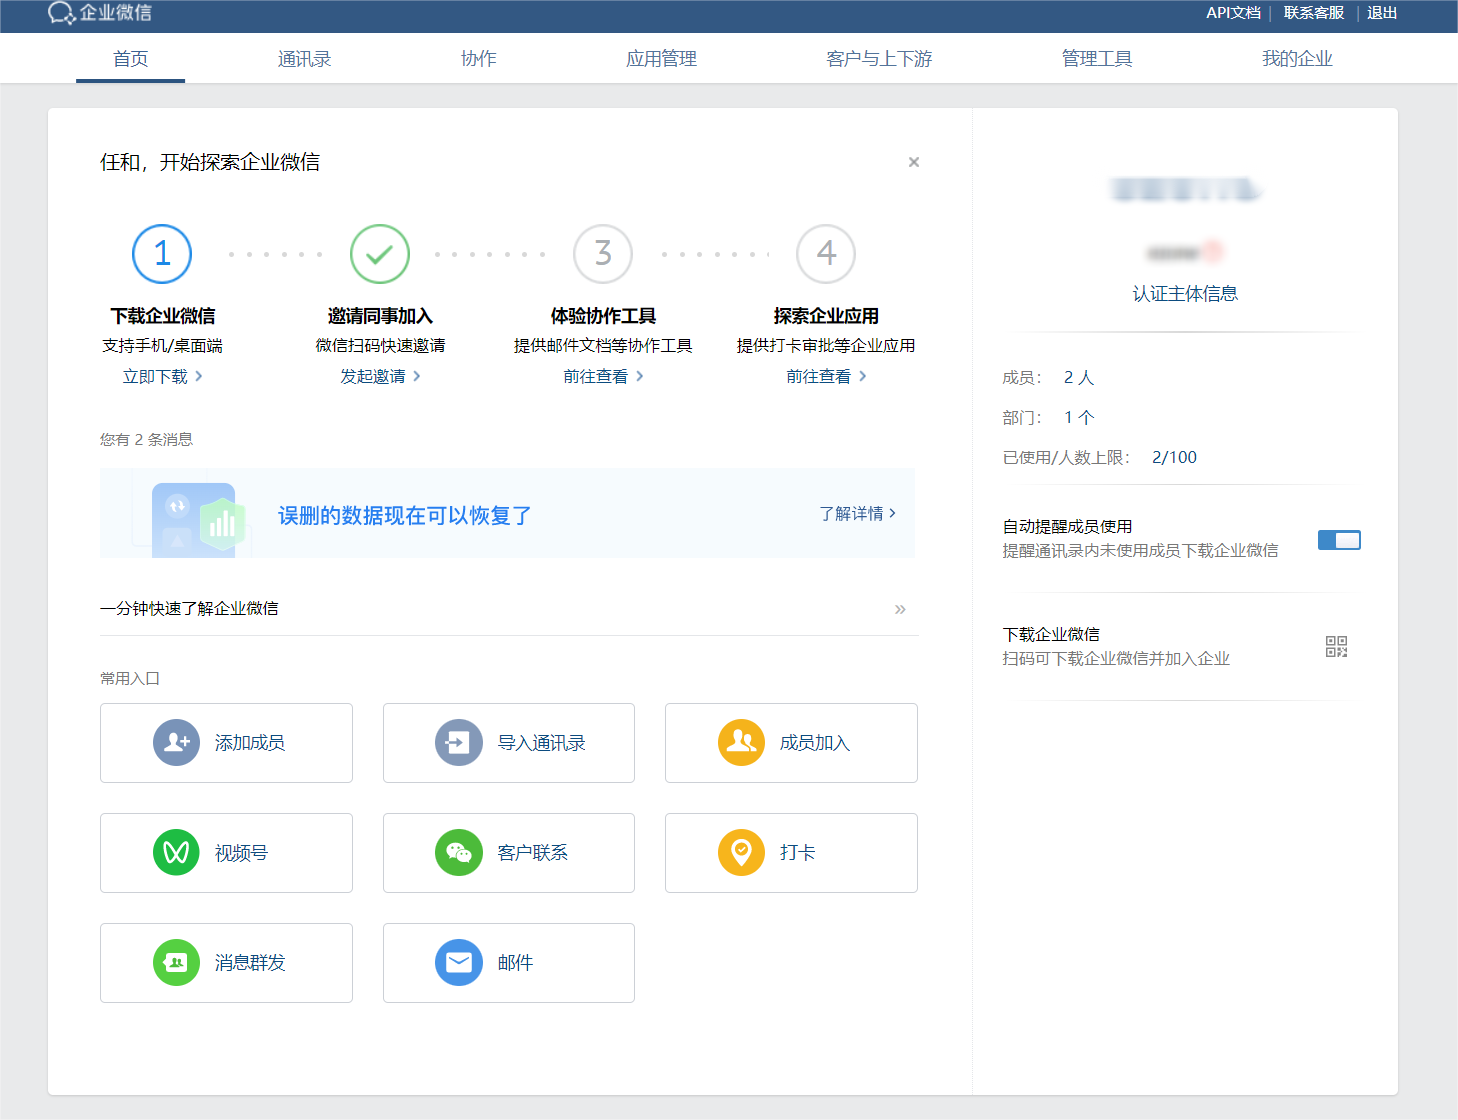Select the 视频号 icon

click(176, 852)
